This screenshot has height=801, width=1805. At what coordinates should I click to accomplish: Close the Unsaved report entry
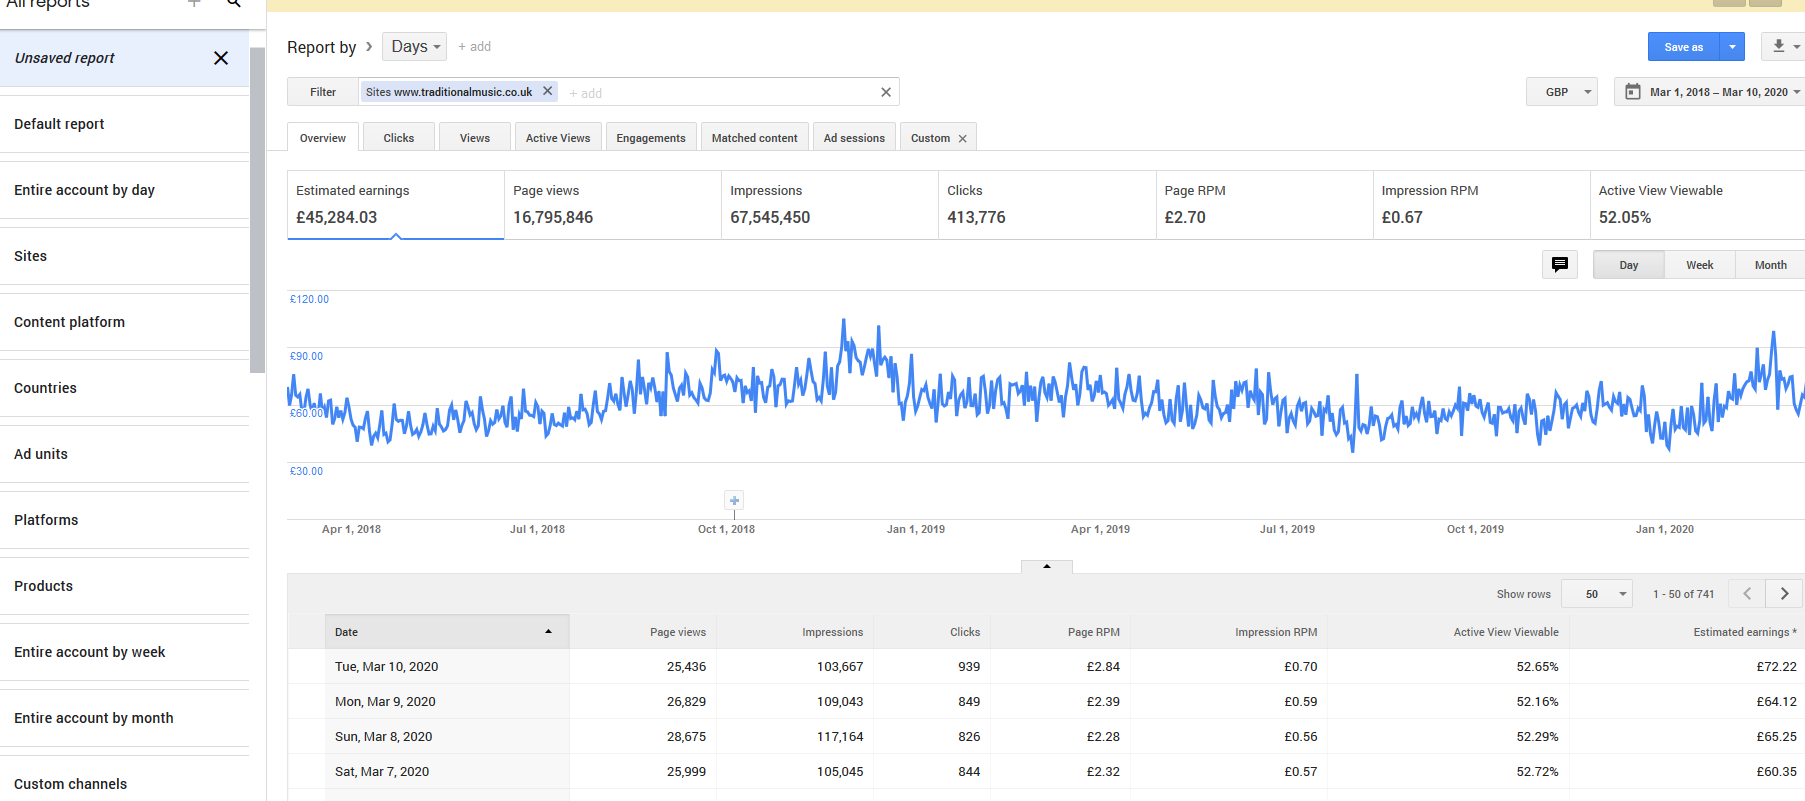pos(221,58)
